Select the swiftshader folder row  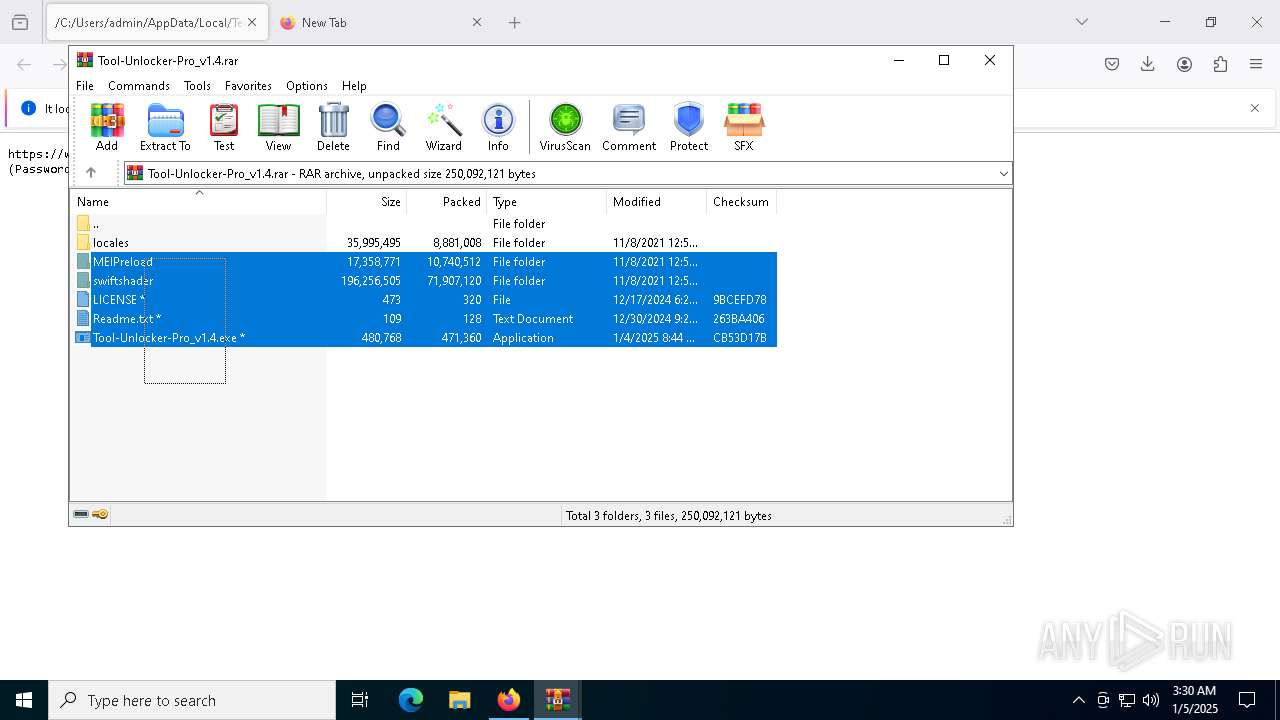(x=426, y=281)
